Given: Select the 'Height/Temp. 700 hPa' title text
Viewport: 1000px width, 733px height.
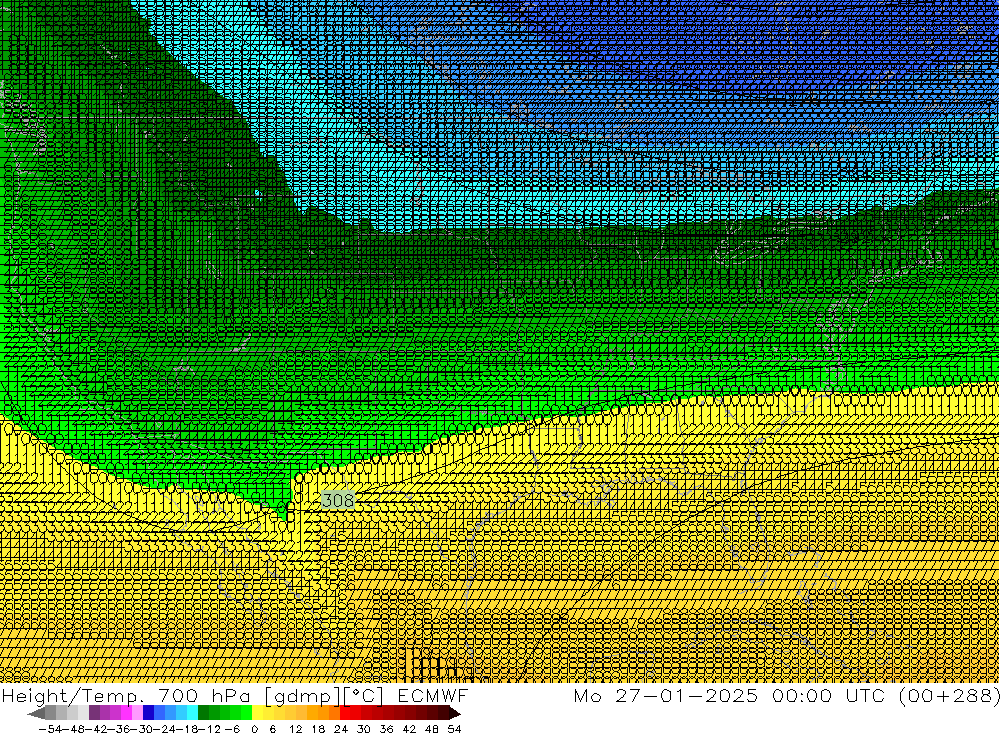Looking at the screenshot, I should click(127, 695).
